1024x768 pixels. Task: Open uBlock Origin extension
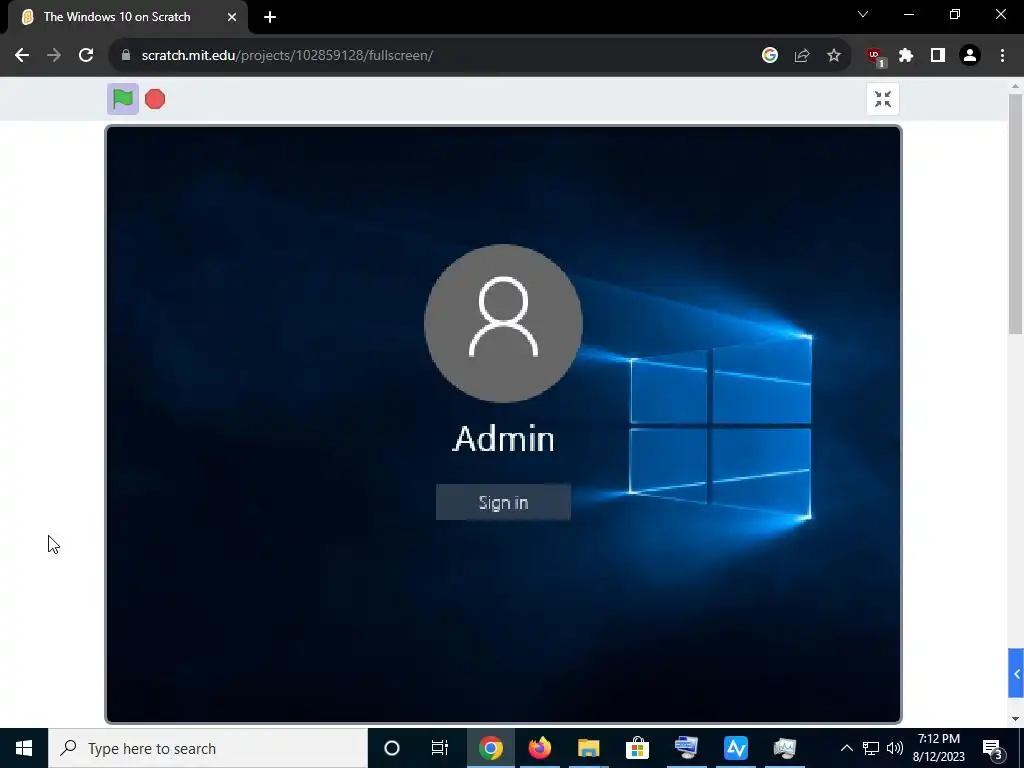pyautogui.click(x=875, y=57)
